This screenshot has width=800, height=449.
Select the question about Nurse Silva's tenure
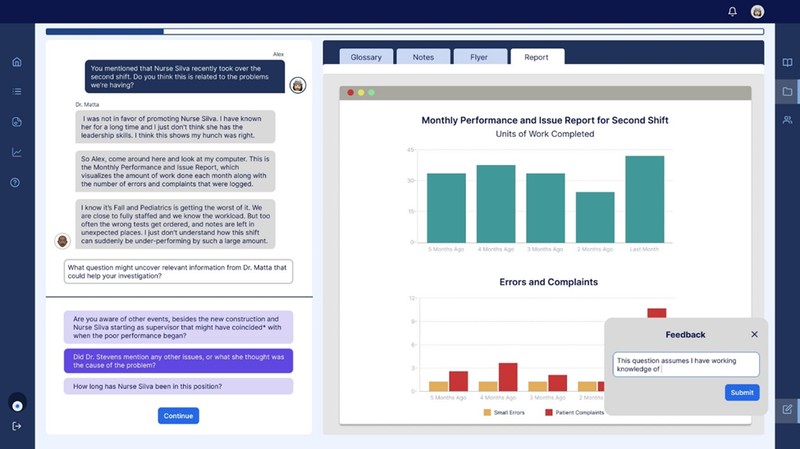click(178, 386)
